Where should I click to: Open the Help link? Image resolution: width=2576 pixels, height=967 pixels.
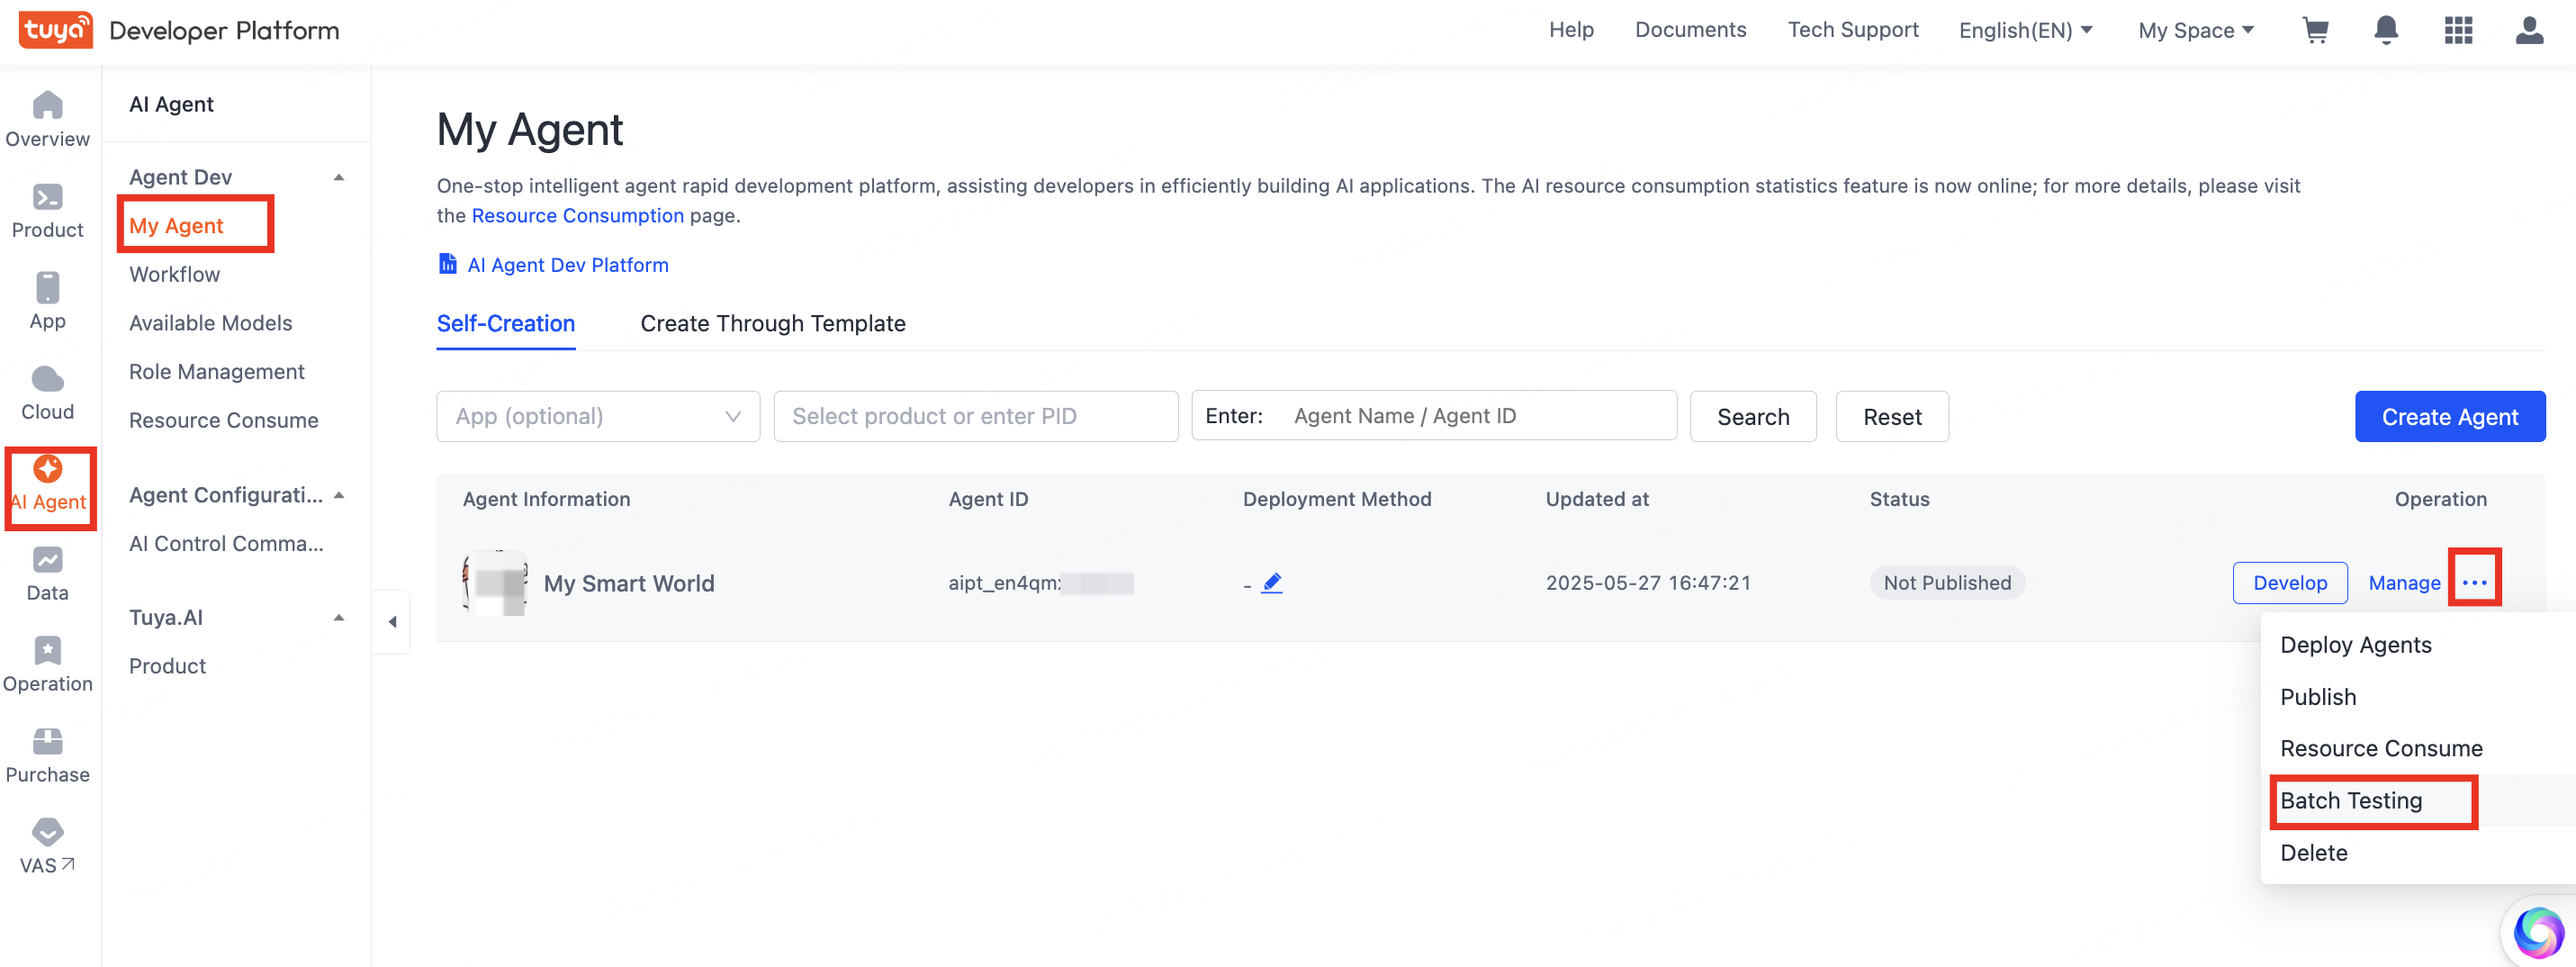click(x=1571, y=30)
